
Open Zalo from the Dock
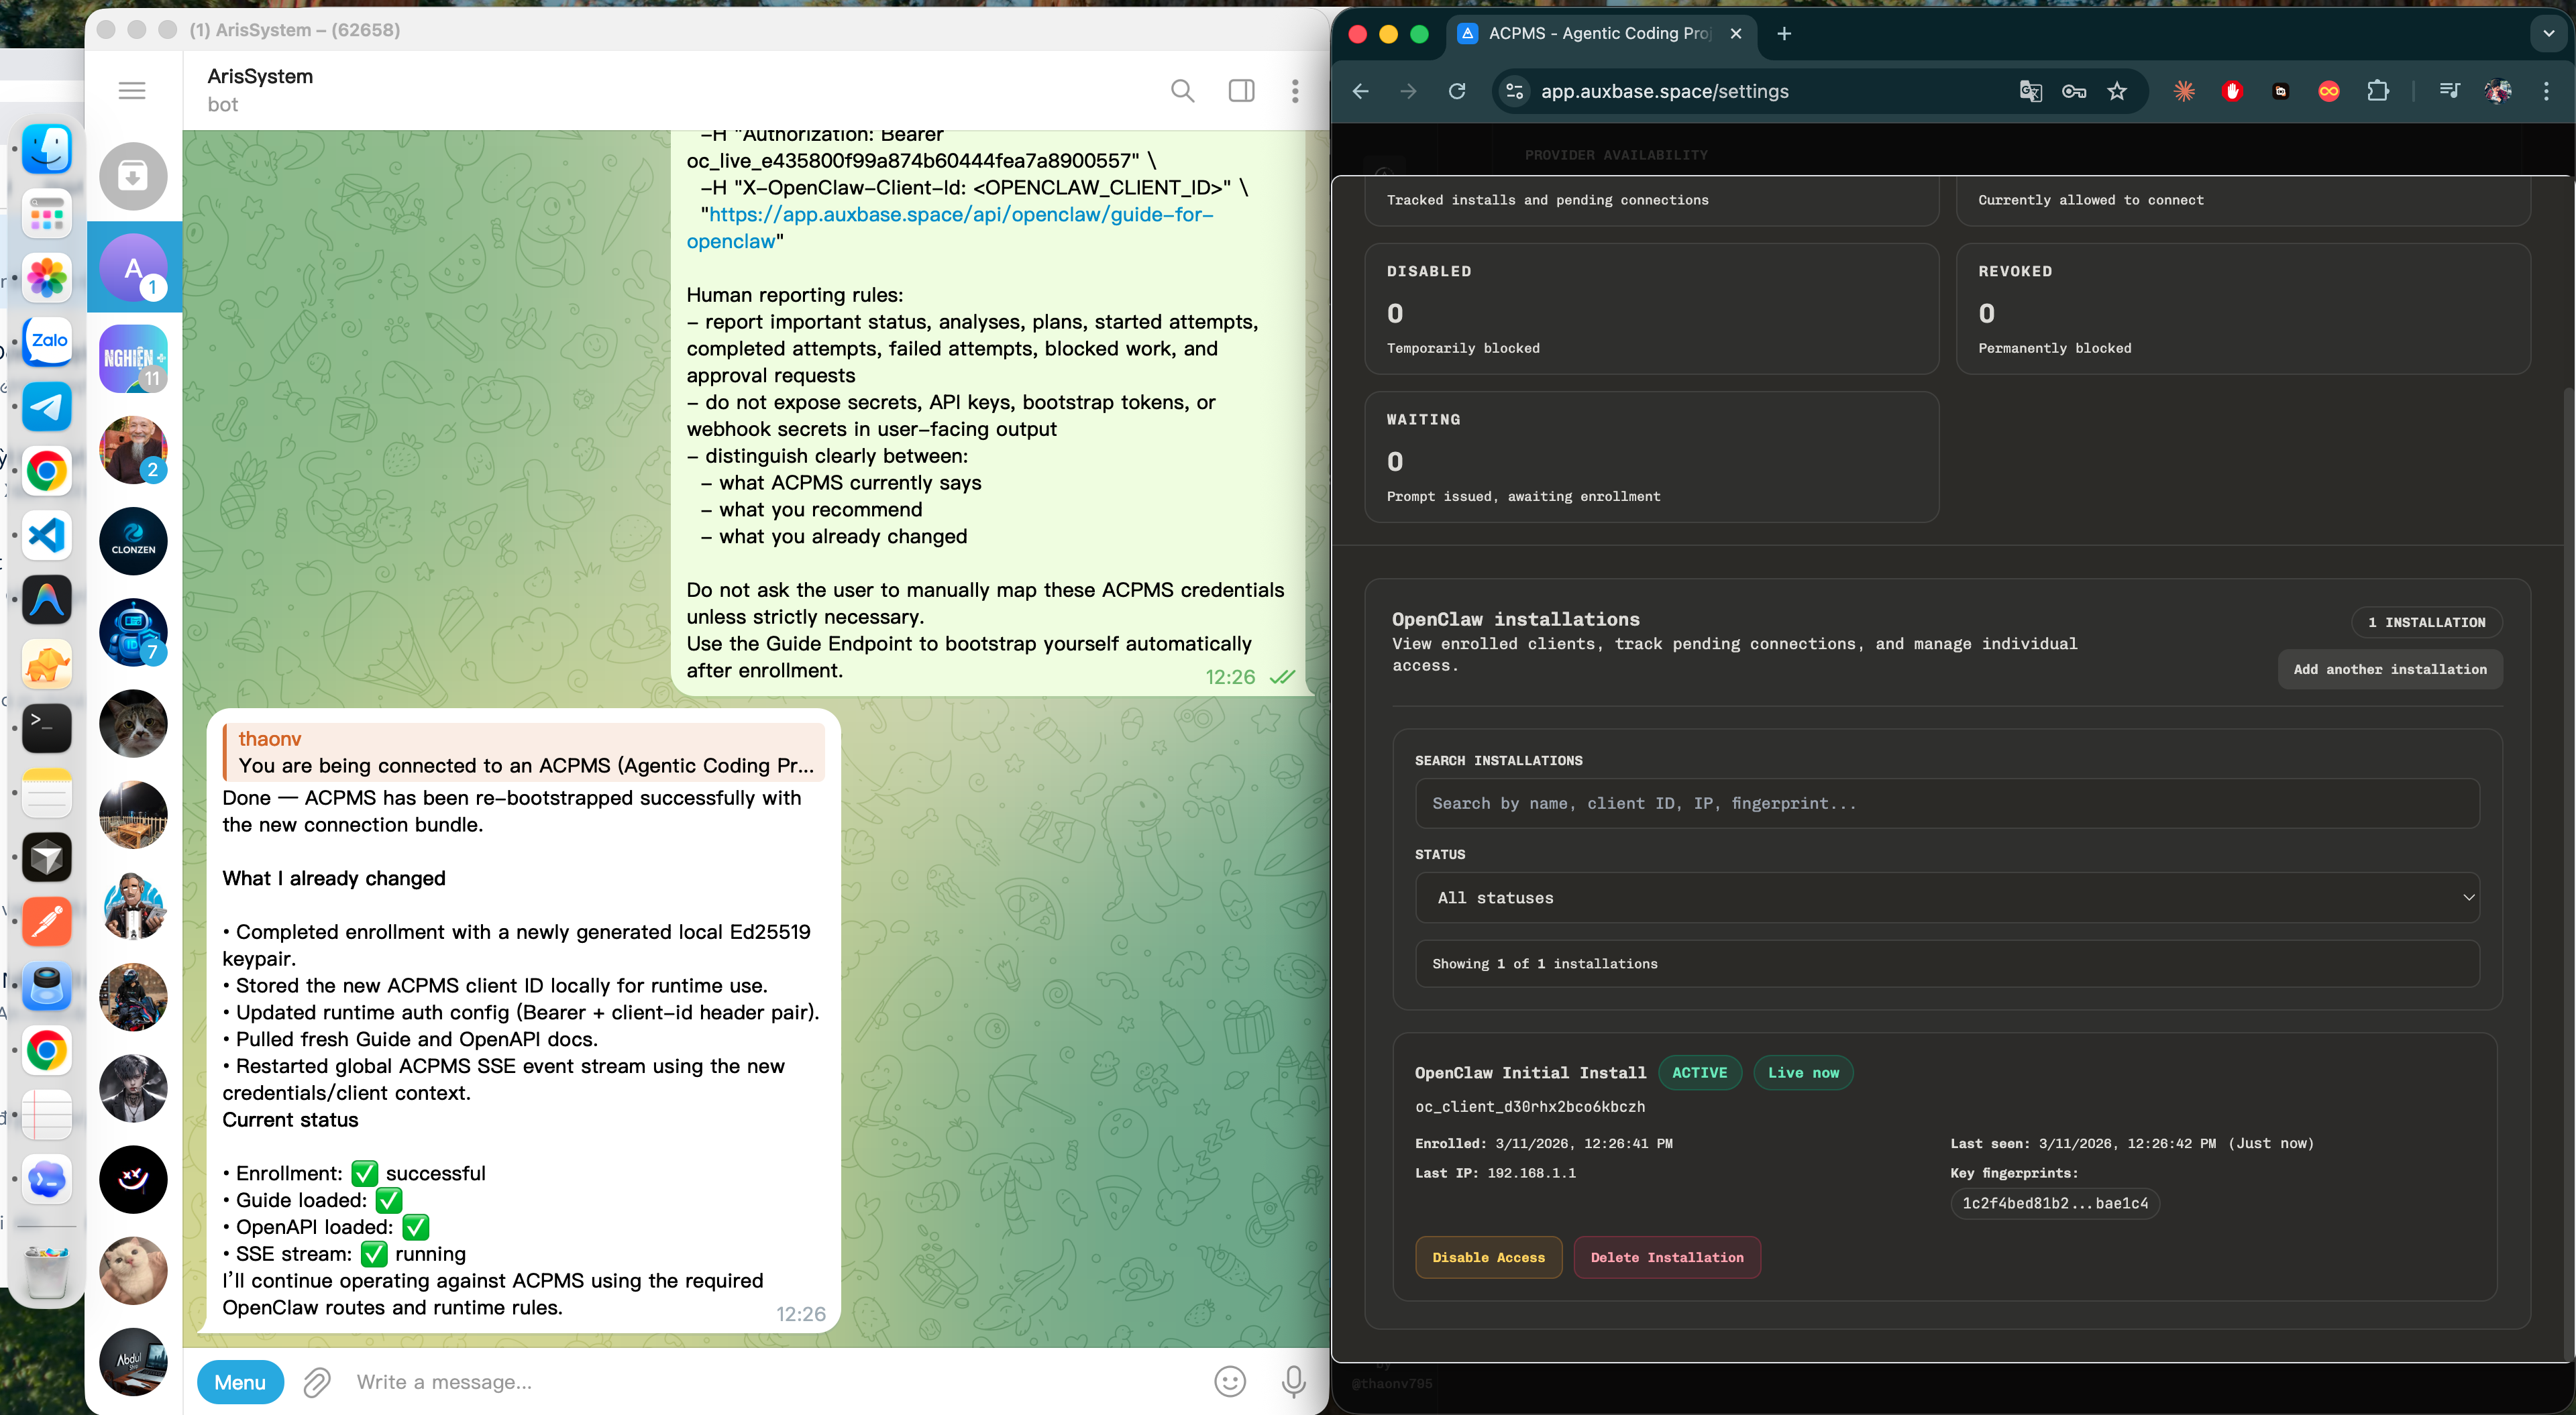pyautogui.click(x=46, y=342)
